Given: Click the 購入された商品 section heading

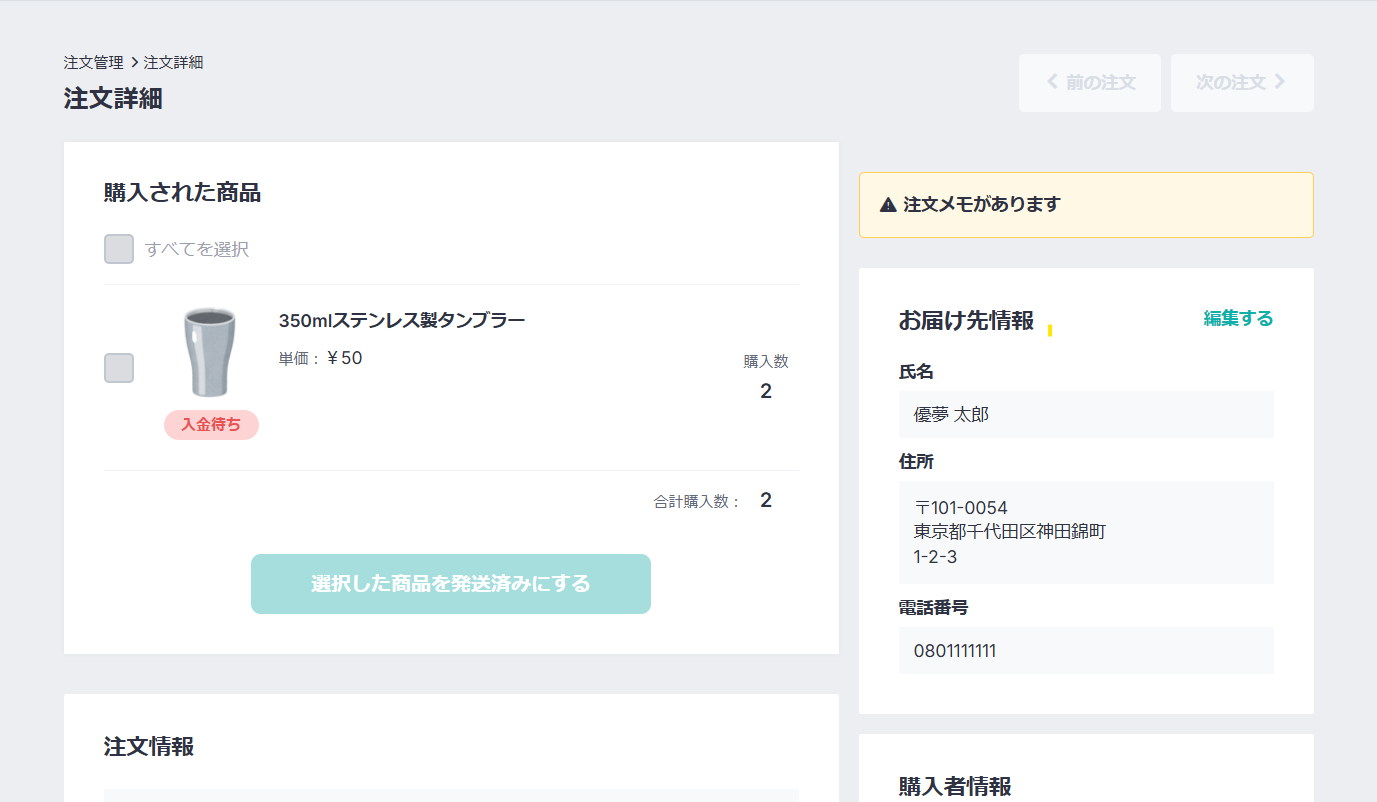Looking at the screenshot, I should point(182,193).
